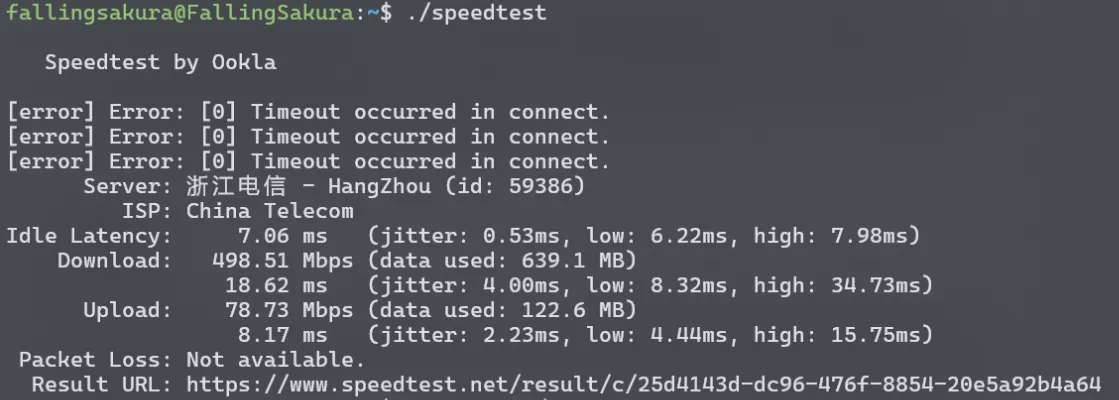Click the "Idle Latency:" label
Image resolution: width=1119 pixels, height=400 pixels.
point(89,236)
